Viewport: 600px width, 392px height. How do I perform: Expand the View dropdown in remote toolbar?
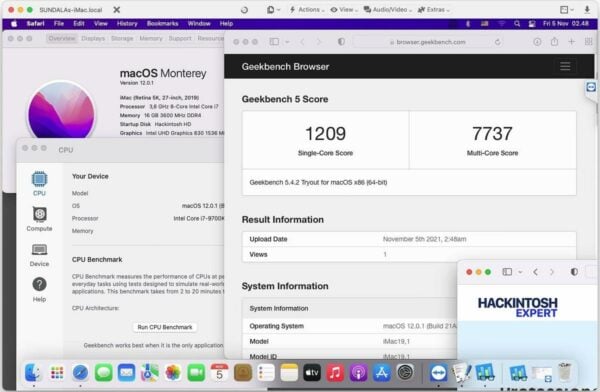click(x=344, y=10)
